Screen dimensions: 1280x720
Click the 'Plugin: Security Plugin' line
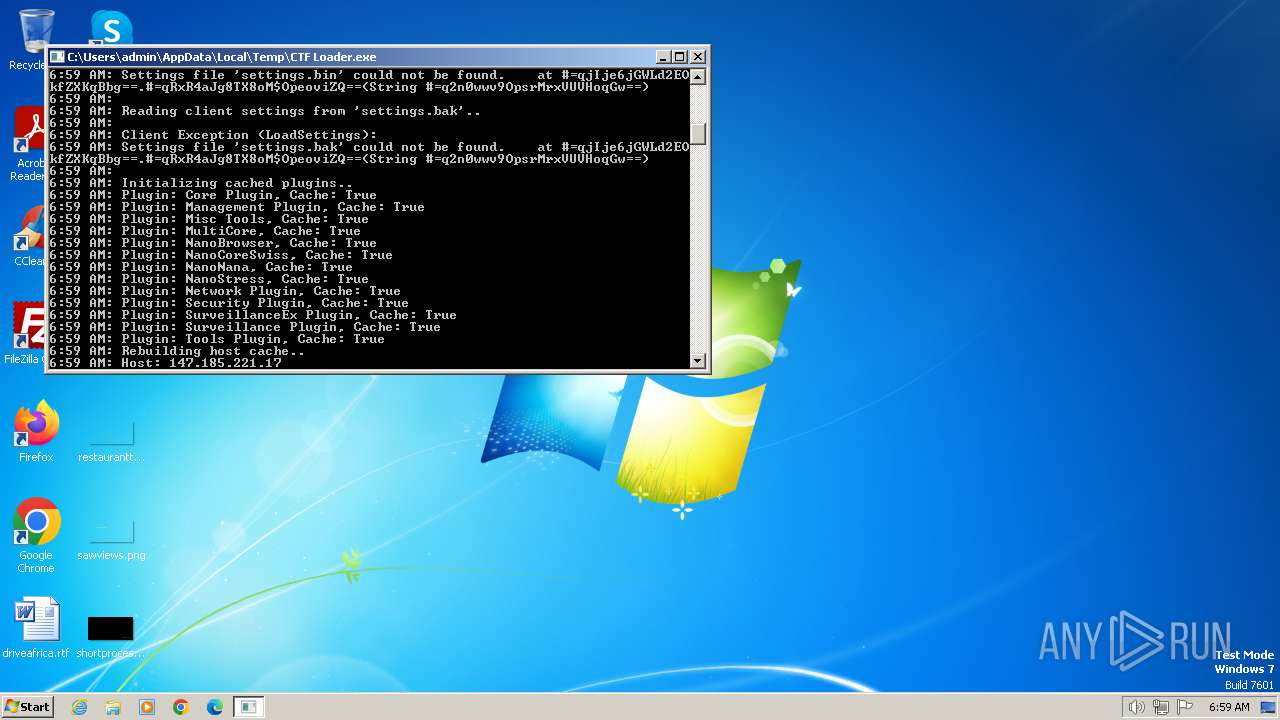[229, 303]
